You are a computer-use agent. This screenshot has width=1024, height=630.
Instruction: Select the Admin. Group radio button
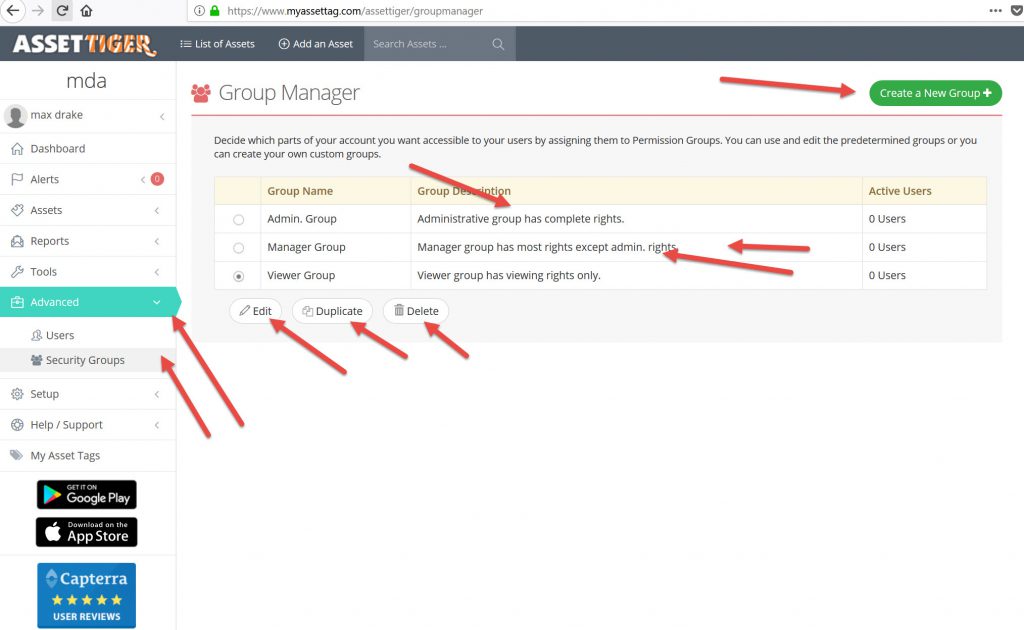(x=238, y=219)
